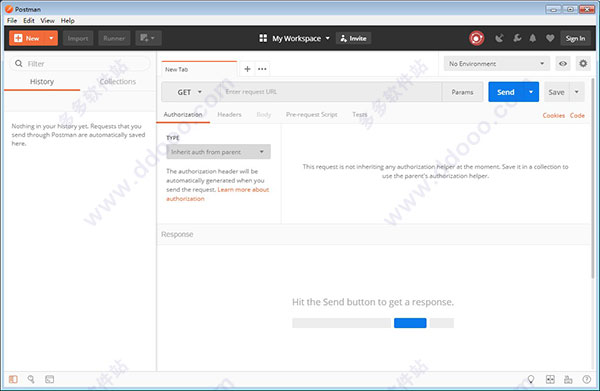Viewport: 600px width, 391px height.
Task: Open the capture requests satellite icon
Action: [x=499, y=38]
